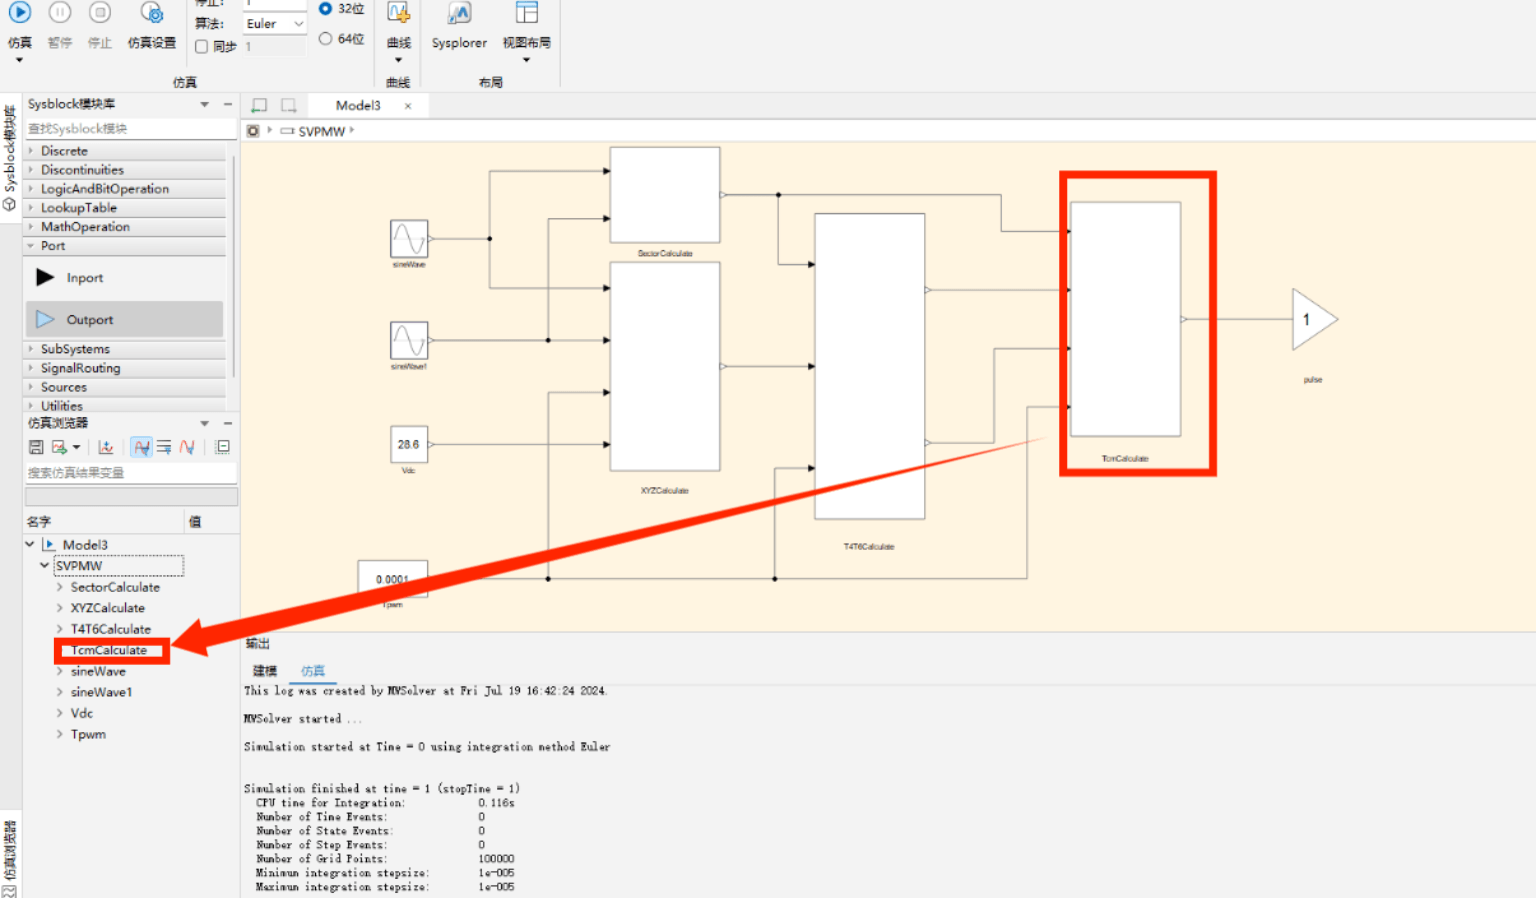Expand the SectorCalculate tree node

click(x=60, y=587)
